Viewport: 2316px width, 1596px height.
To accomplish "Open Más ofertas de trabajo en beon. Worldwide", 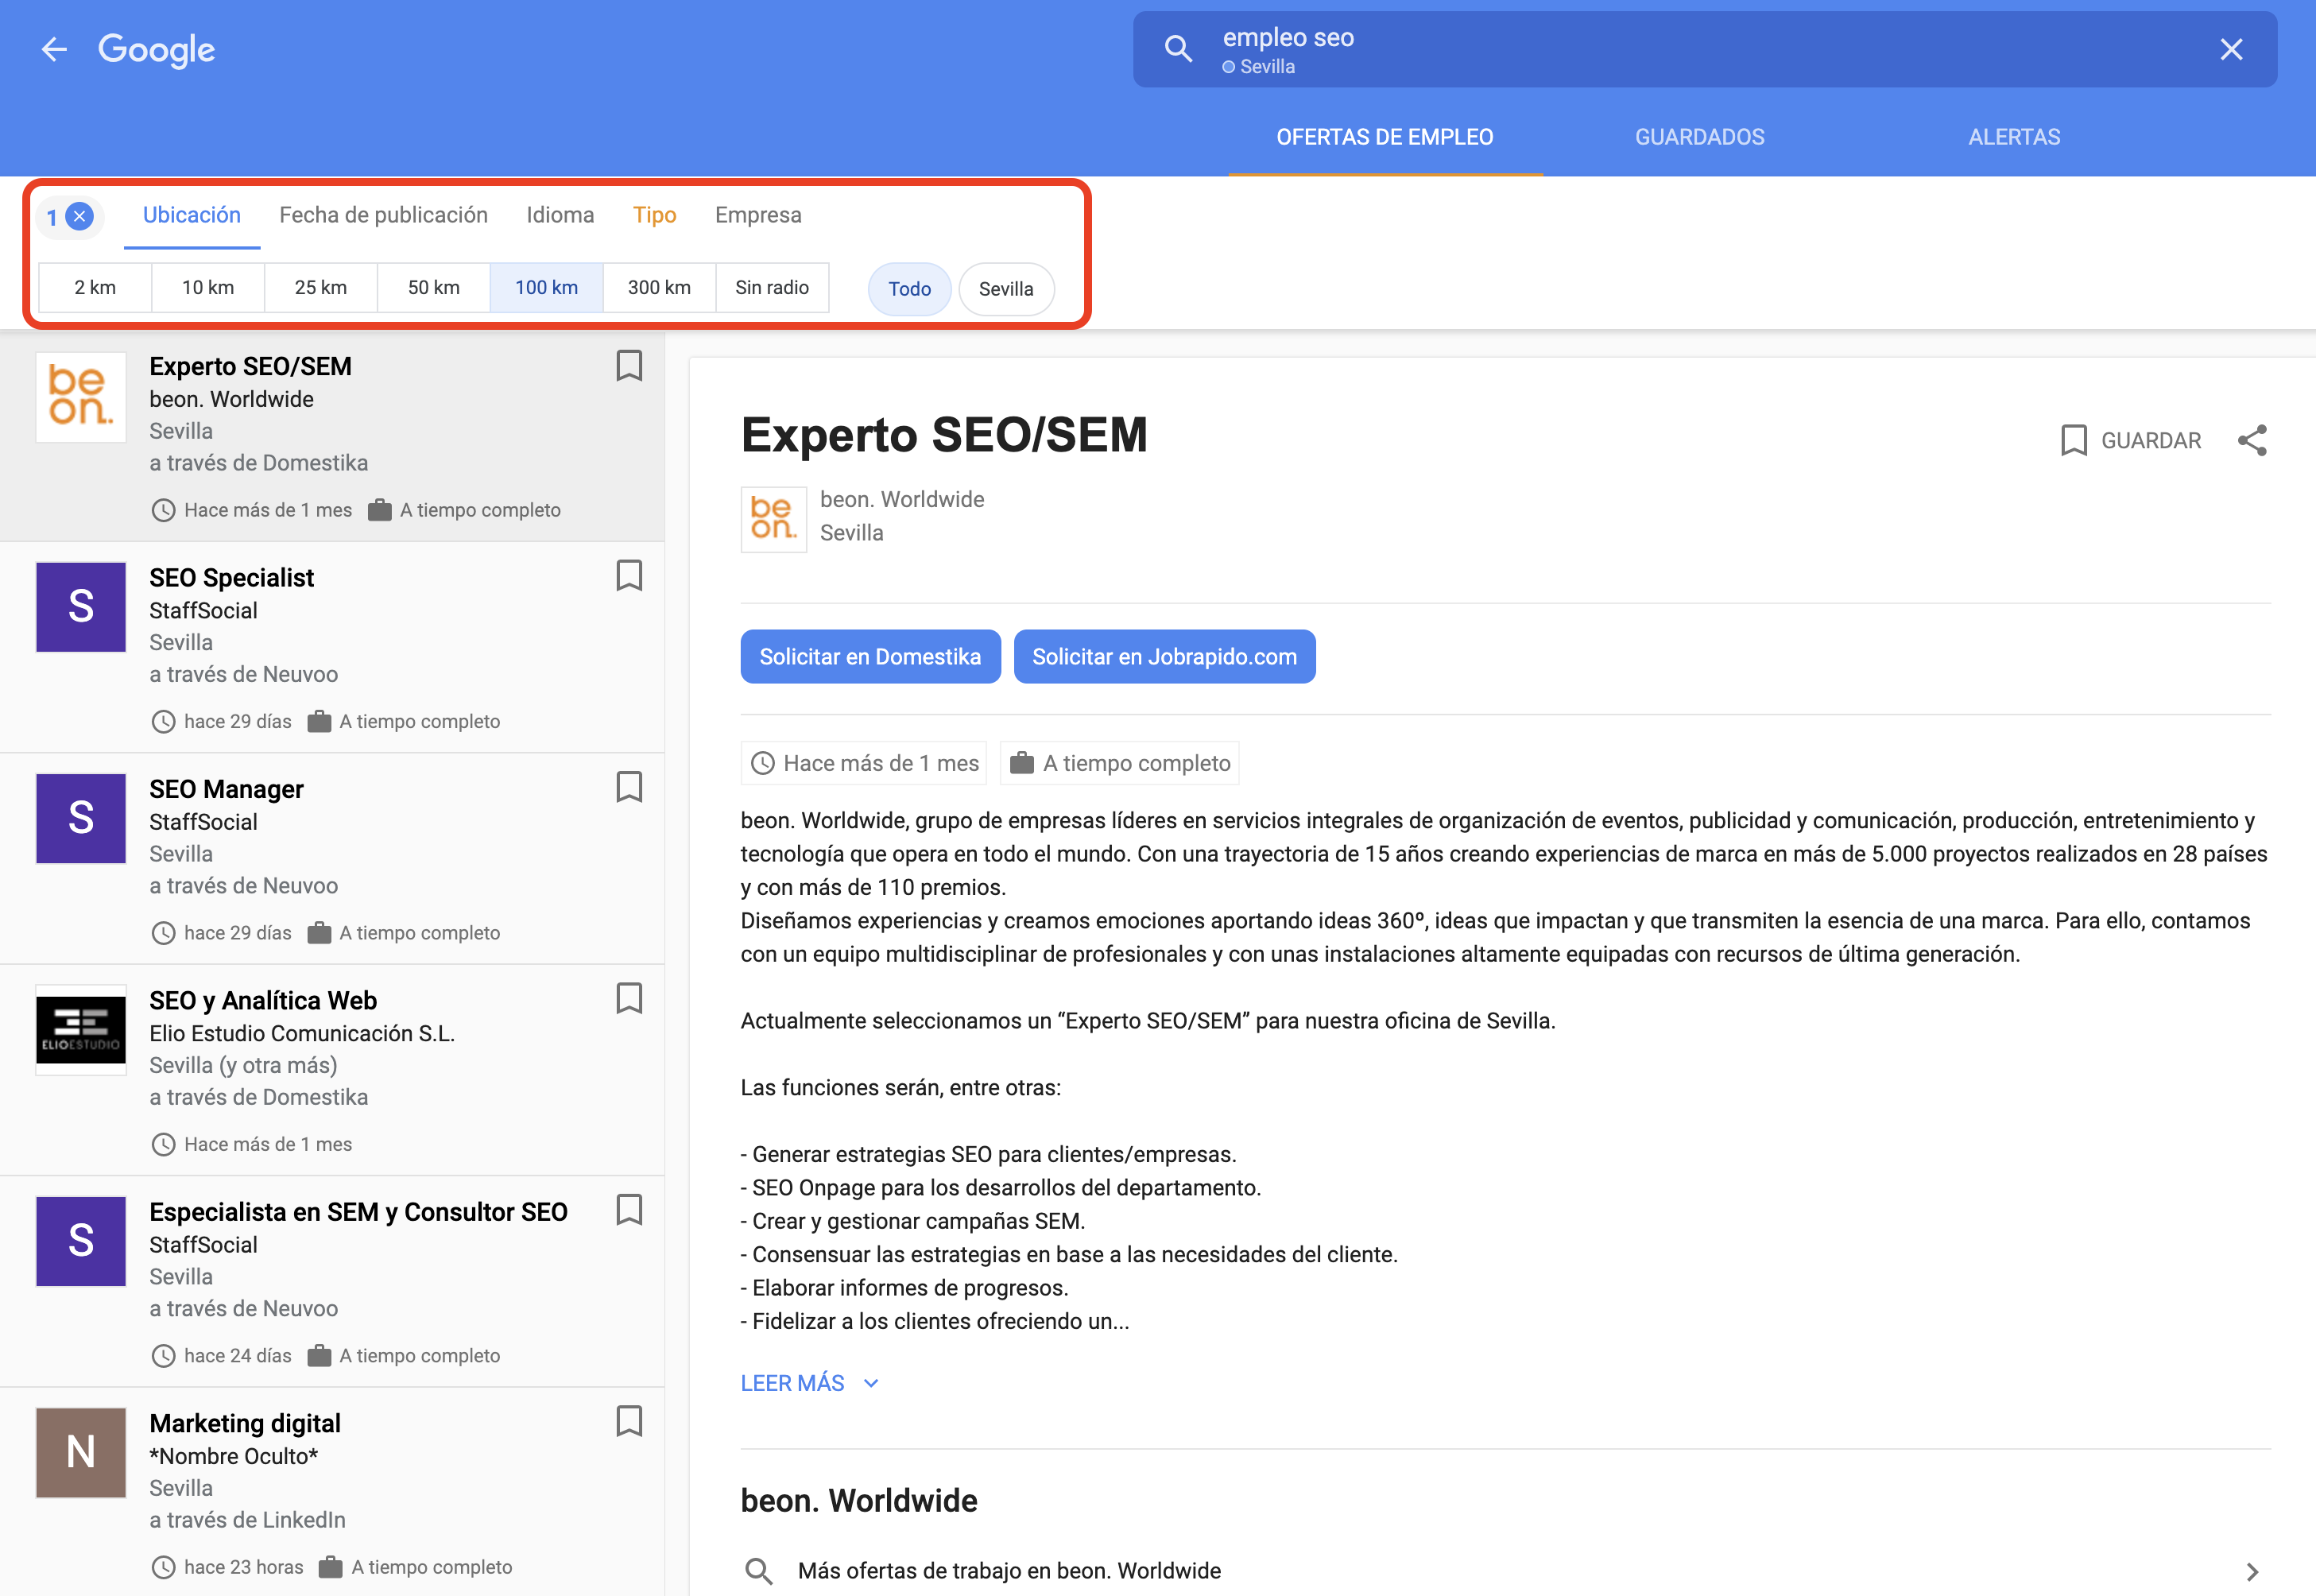I will coord(1506,1570).
